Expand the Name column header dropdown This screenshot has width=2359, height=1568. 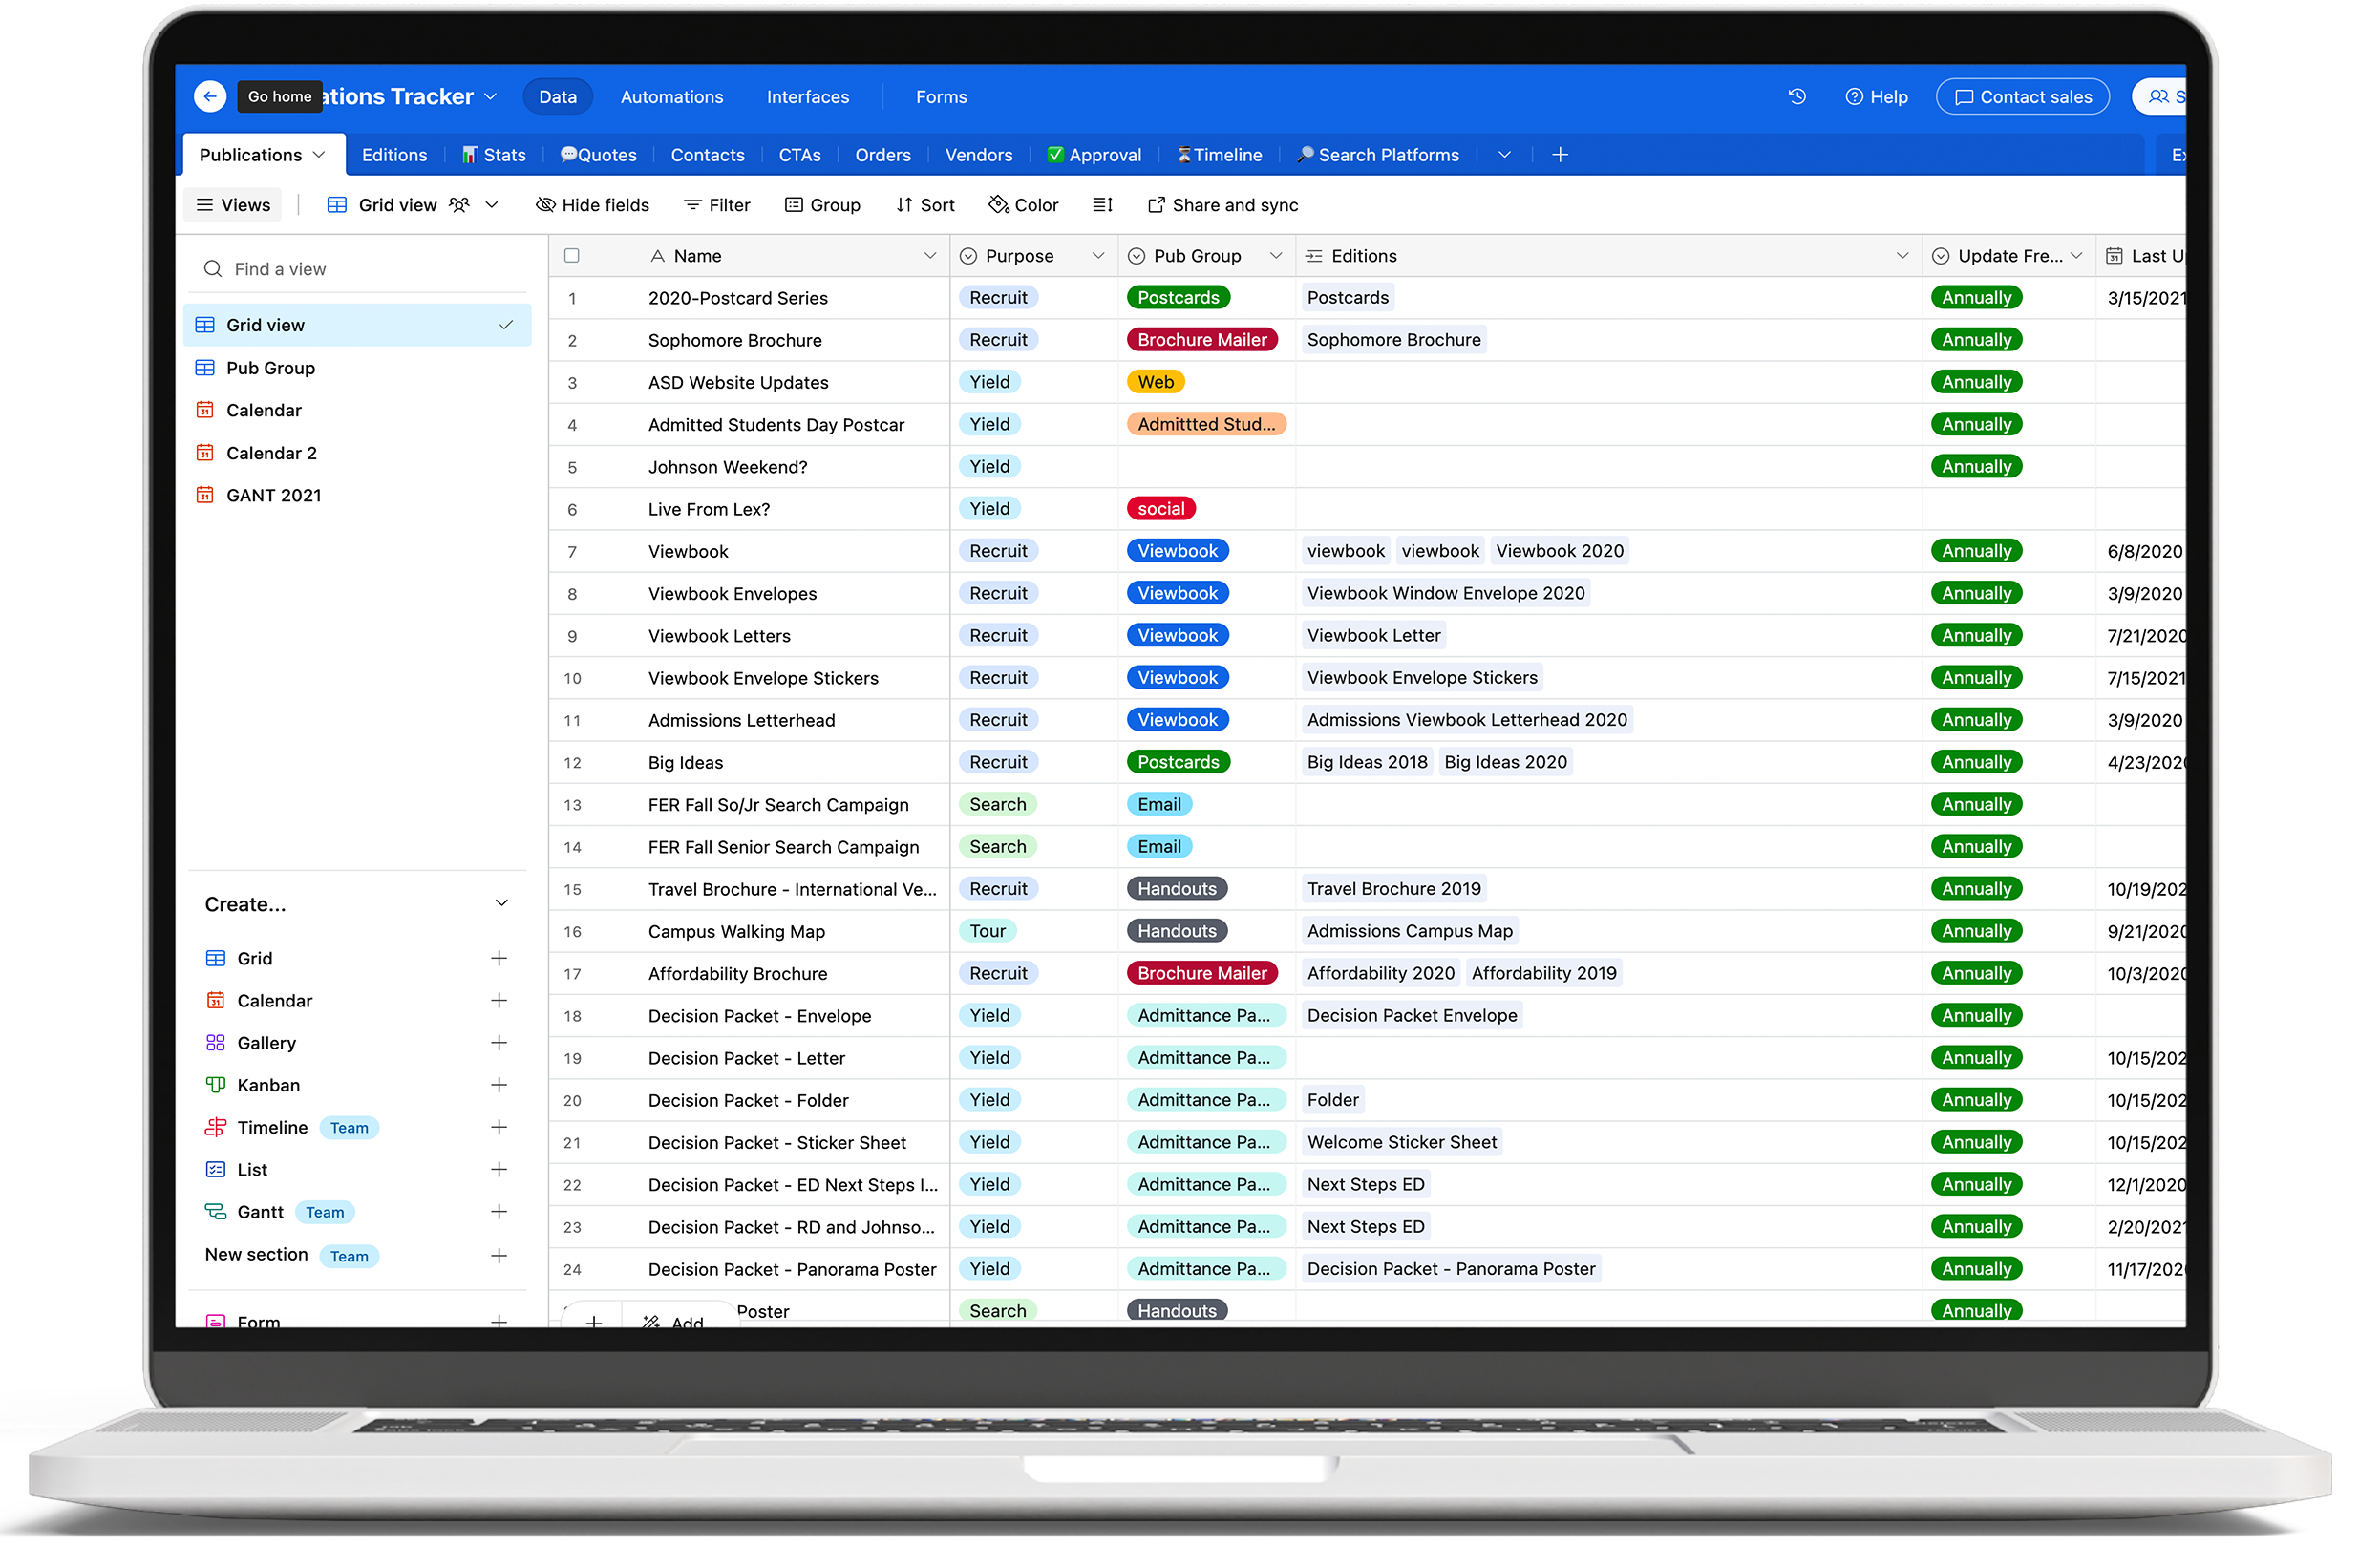(x=929, y=256)
